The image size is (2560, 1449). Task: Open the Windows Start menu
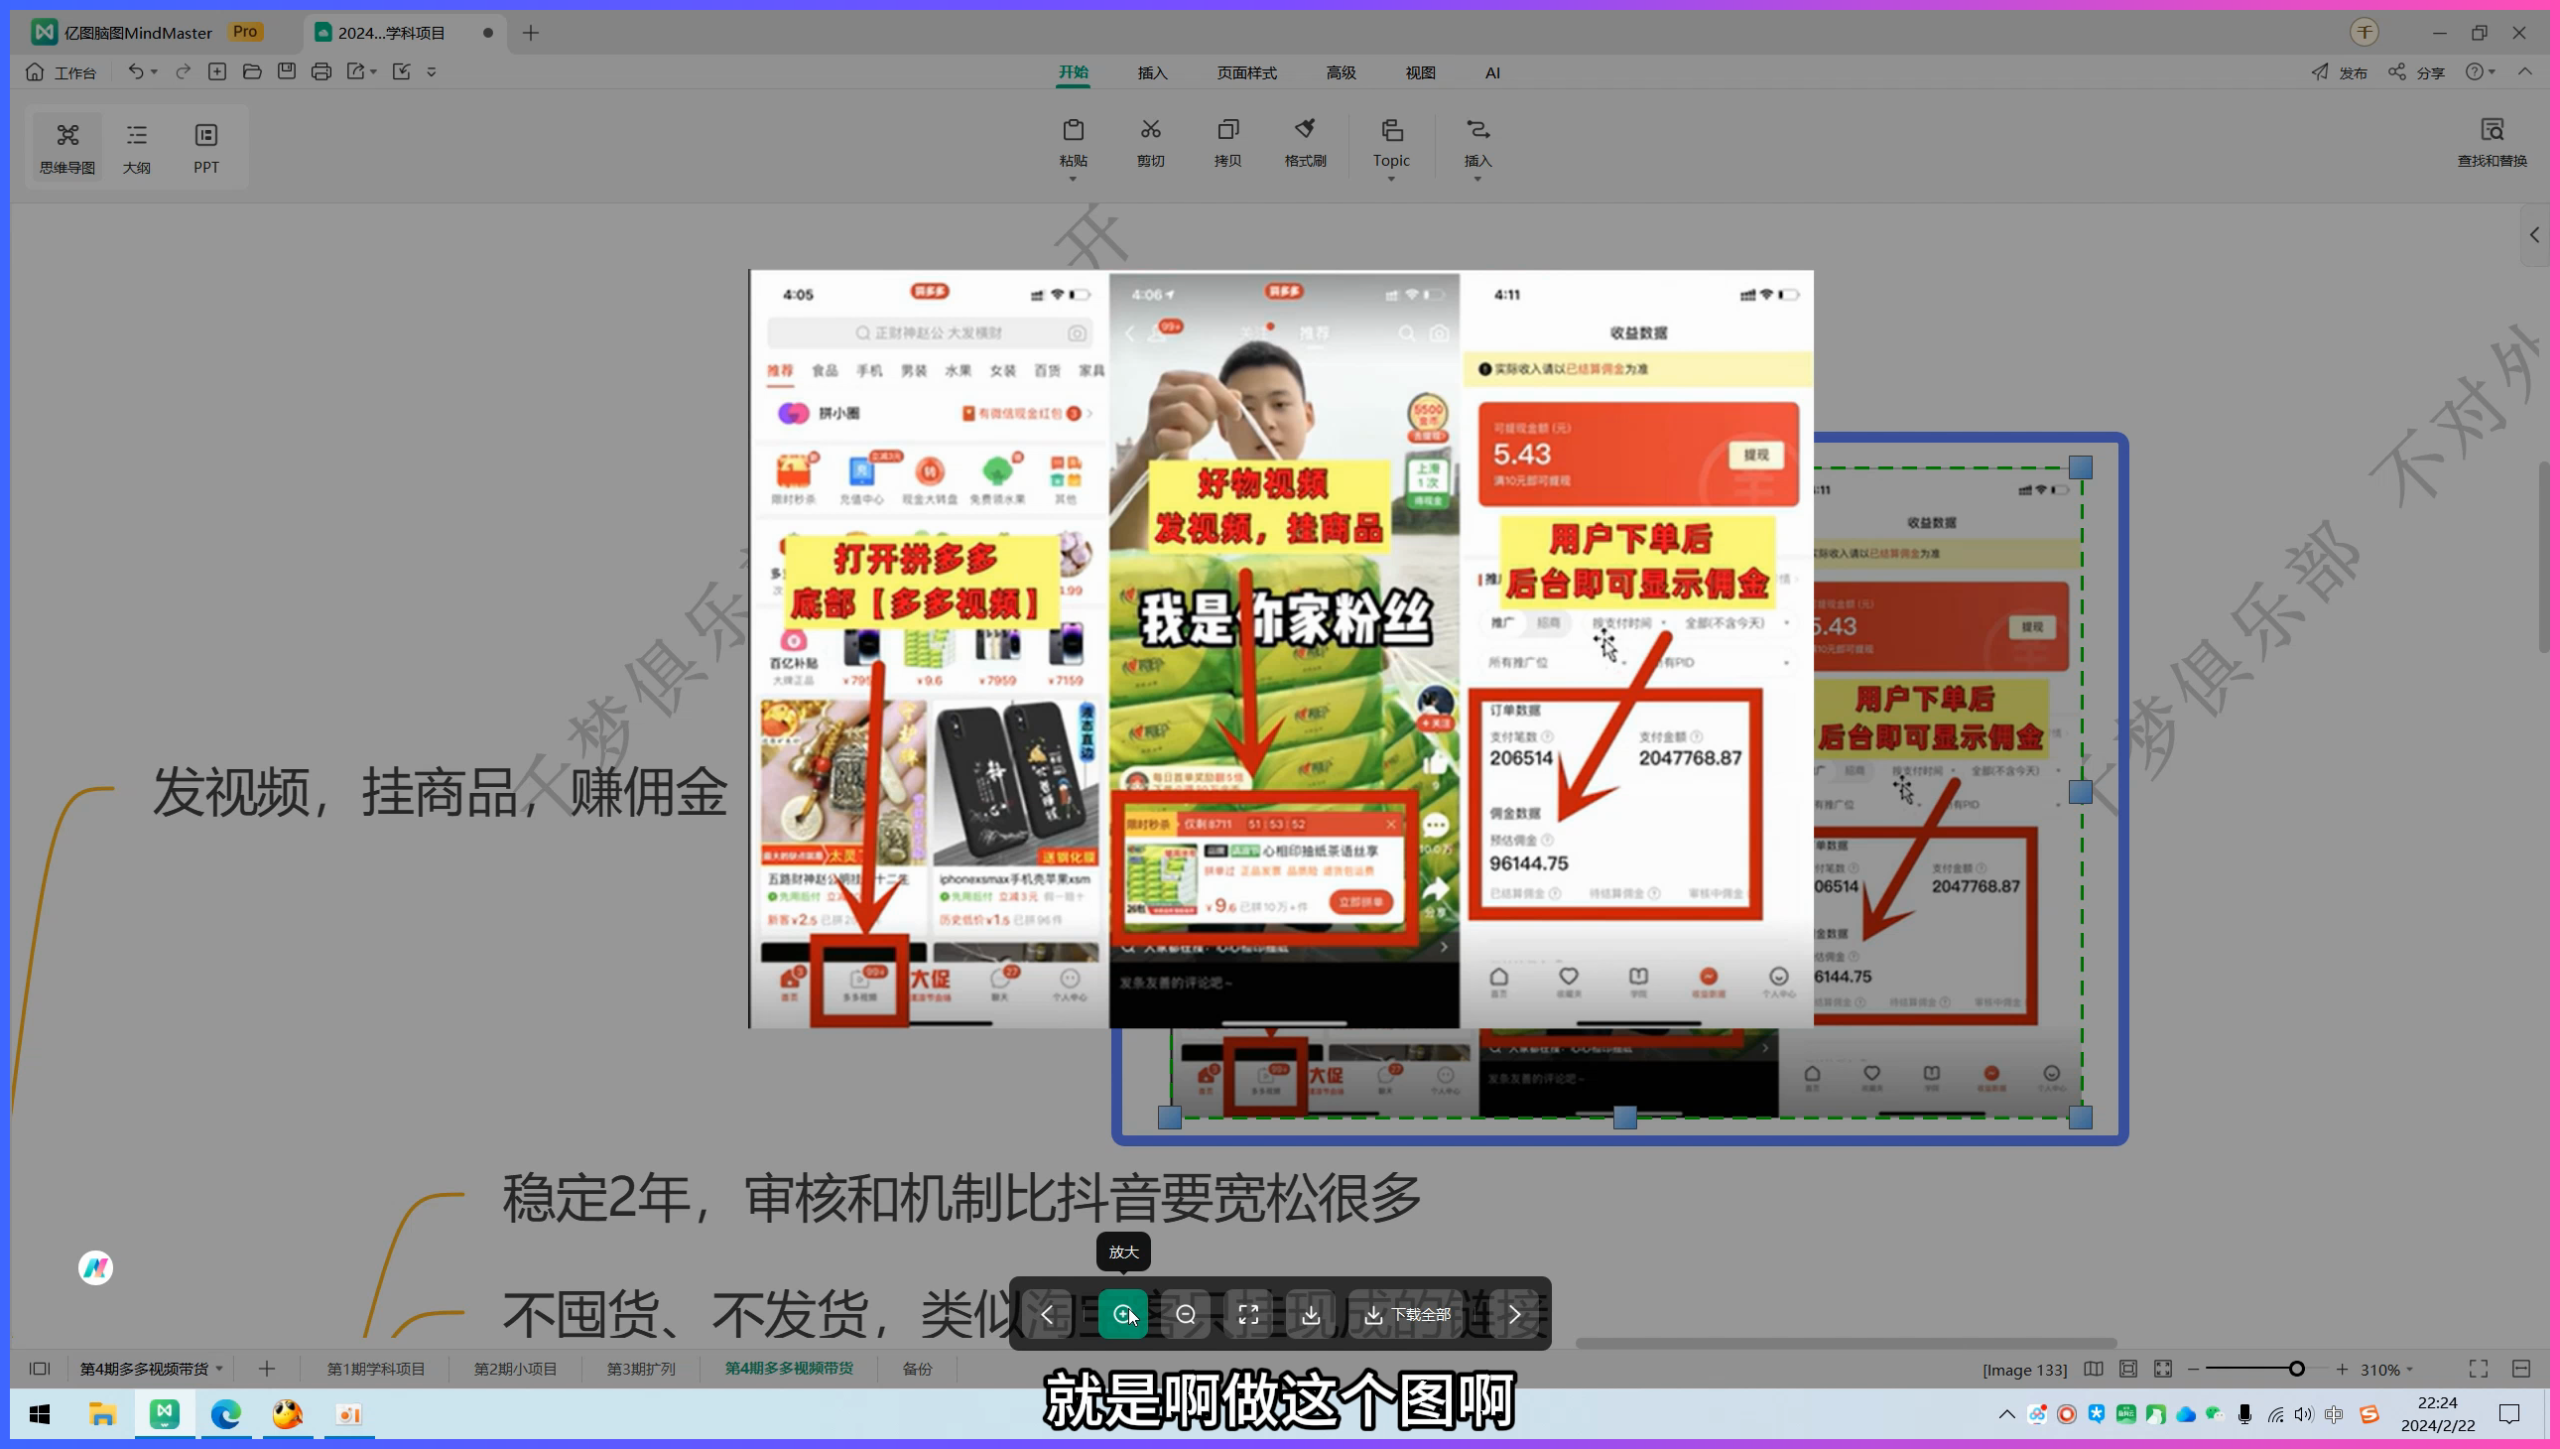click(x=40, y=1414)
